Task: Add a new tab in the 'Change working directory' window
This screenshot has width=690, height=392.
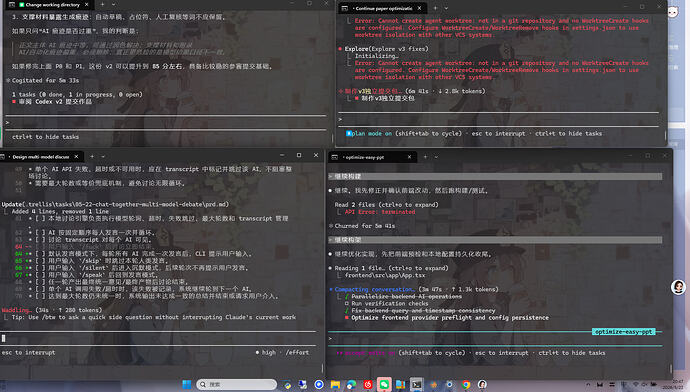Action: (103, 4)
